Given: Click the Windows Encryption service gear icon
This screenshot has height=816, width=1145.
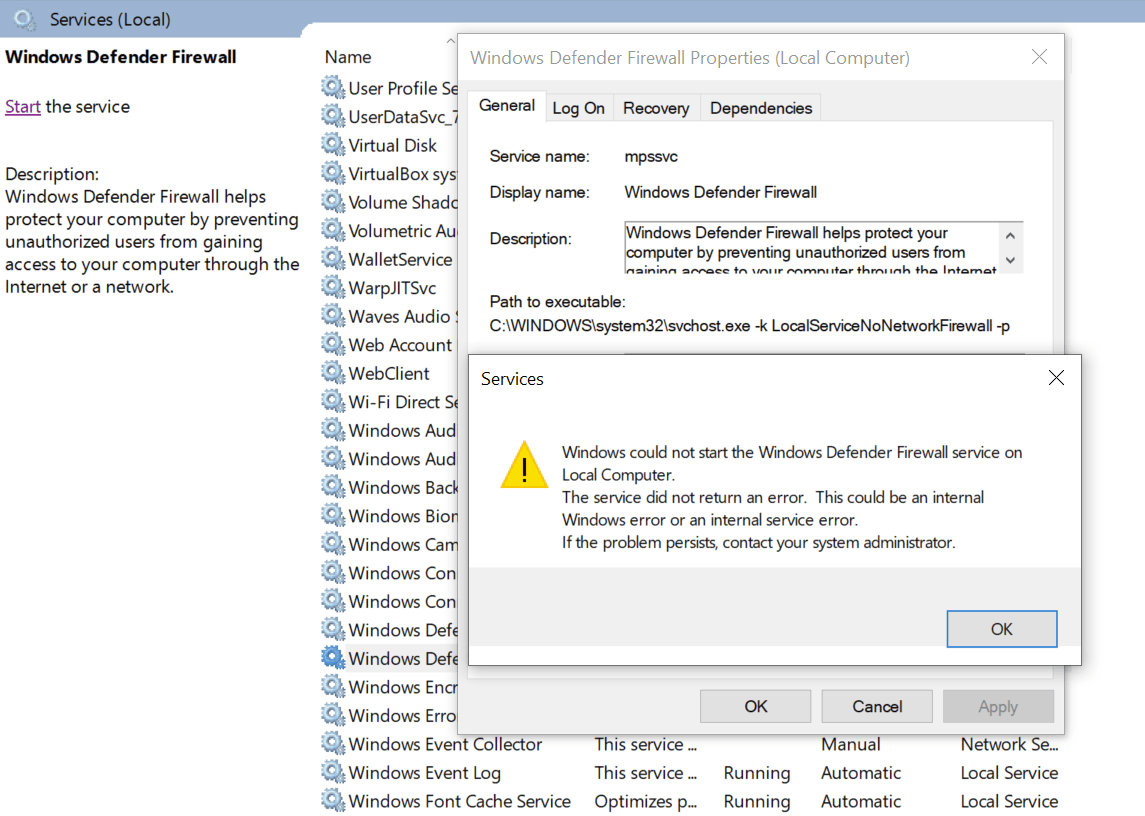Looking at the screenshot, I should click(333, 686).
